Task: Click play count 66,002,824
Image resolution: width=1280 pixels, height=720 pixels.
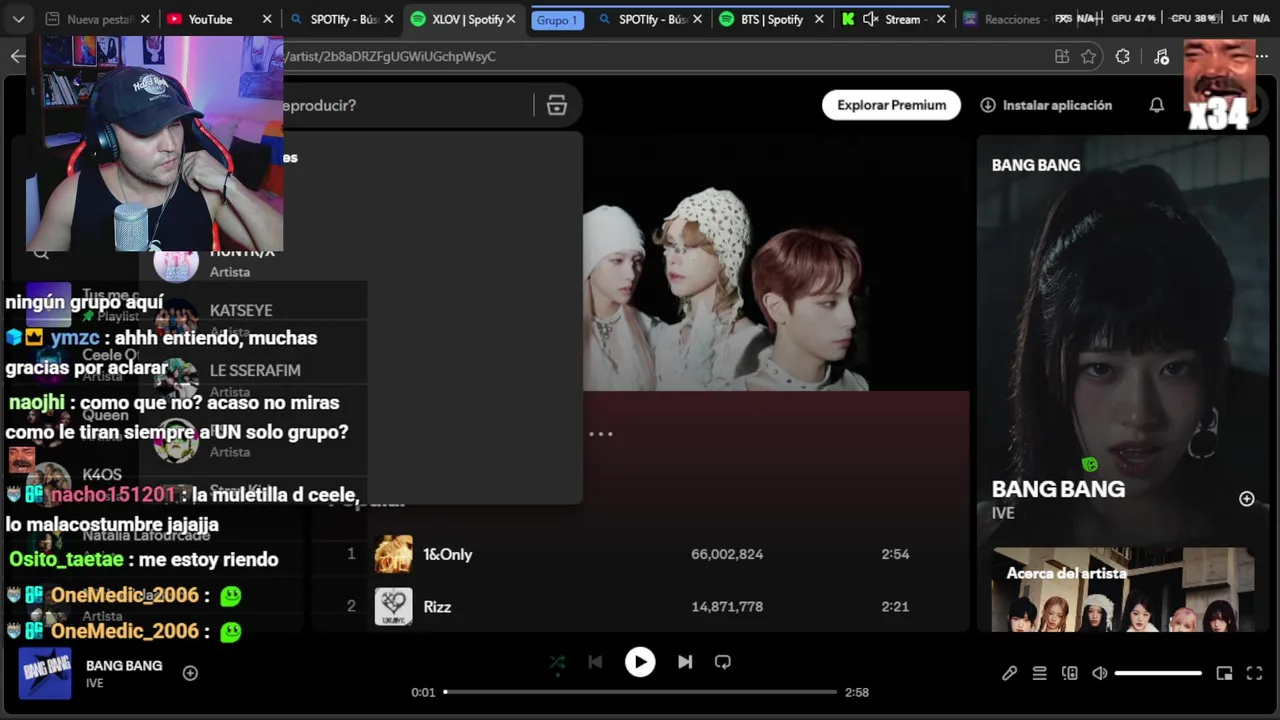Action: click(727, 554)
